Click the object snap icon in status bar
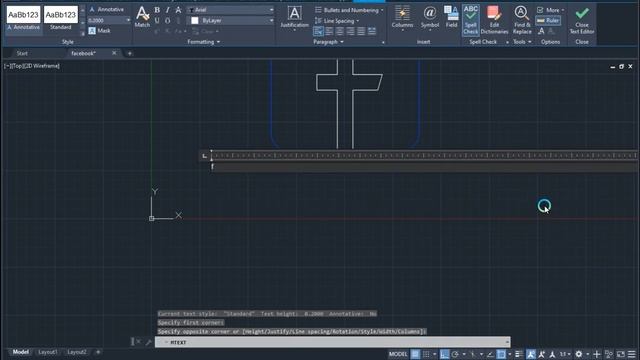640x360 pixels. point(501,354)
